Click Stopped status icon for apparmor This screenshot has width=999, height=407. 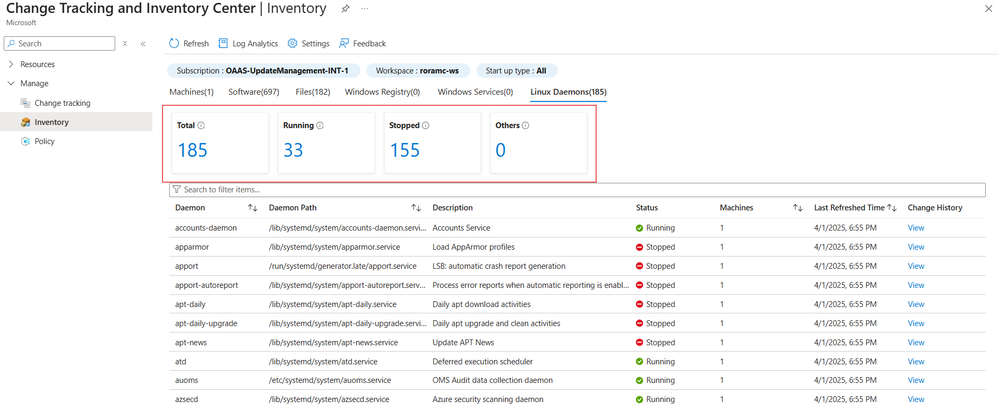(x=639, y=246)
